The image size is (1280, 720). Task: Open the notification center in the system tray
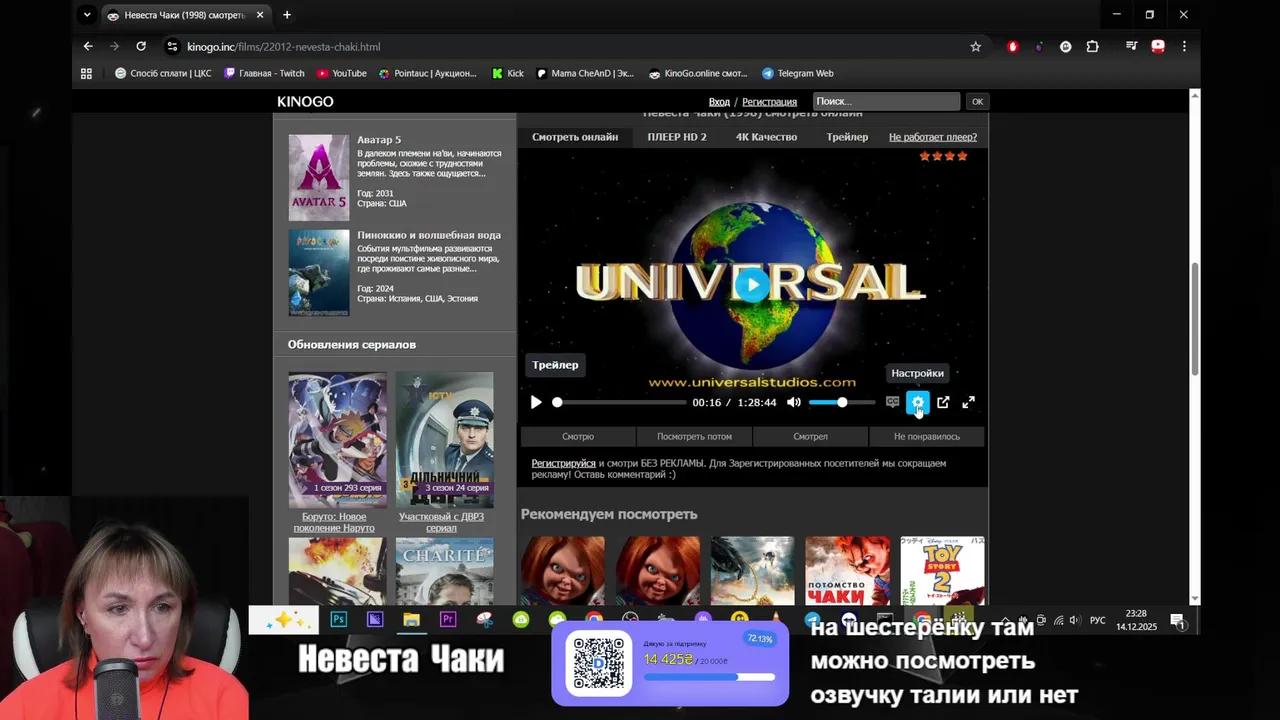pos(1177,620)
